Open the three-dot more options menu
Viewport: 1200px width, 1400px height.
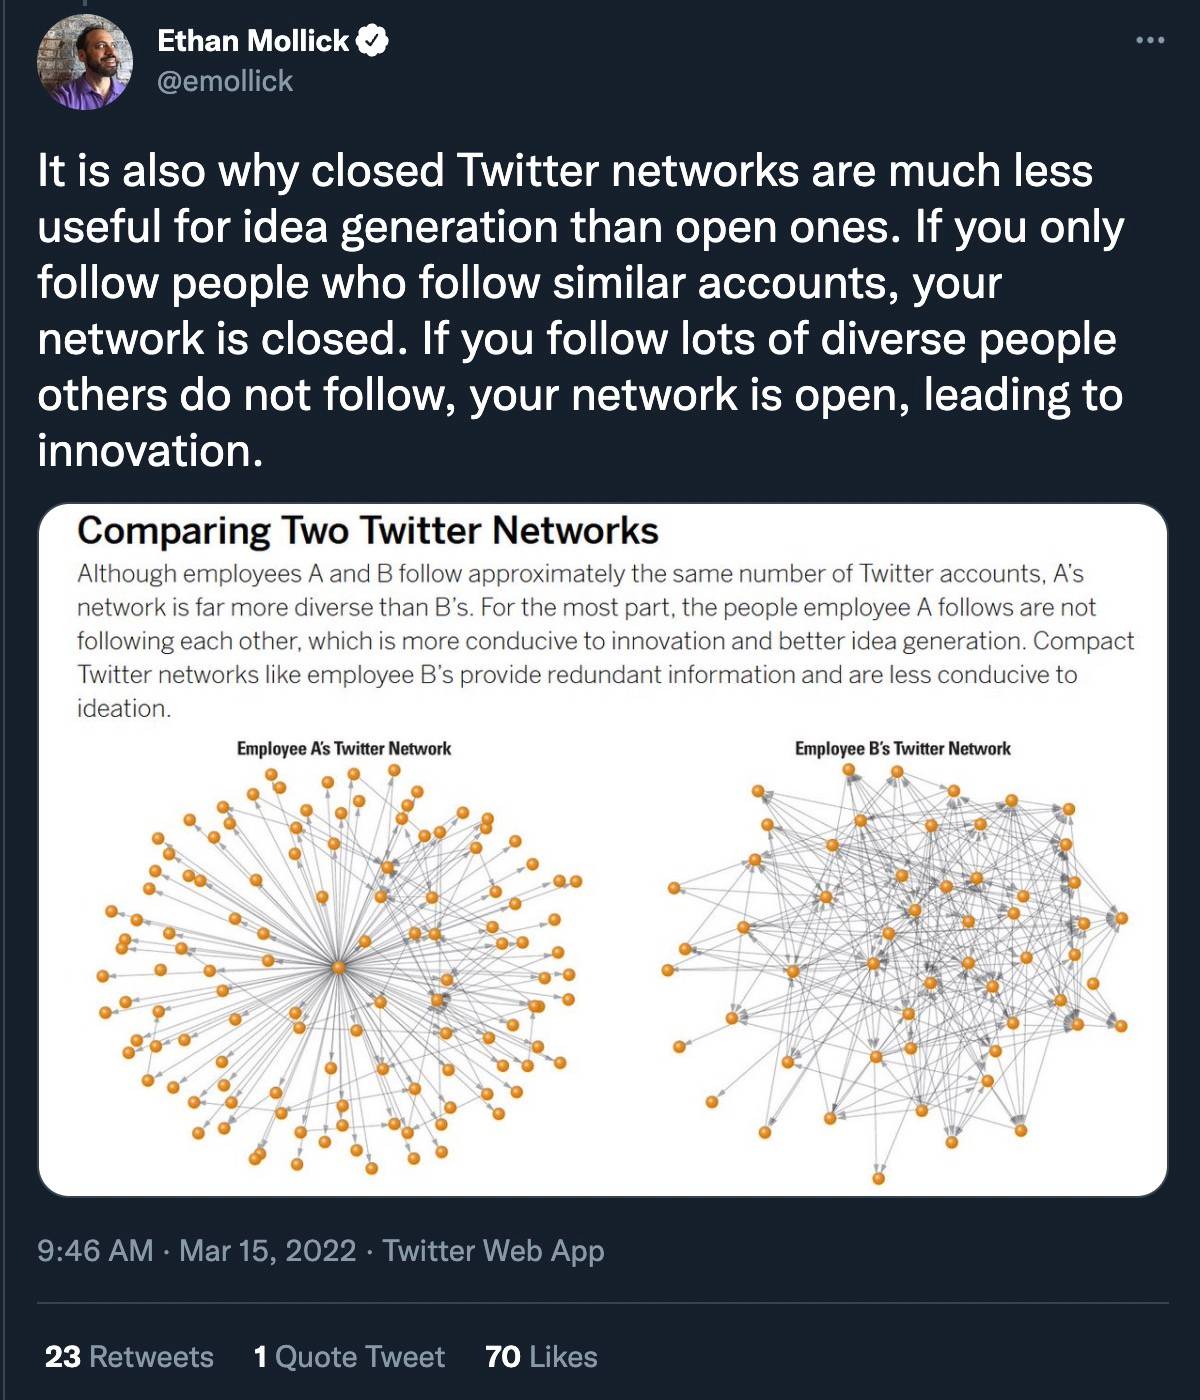coord(1150,40)
